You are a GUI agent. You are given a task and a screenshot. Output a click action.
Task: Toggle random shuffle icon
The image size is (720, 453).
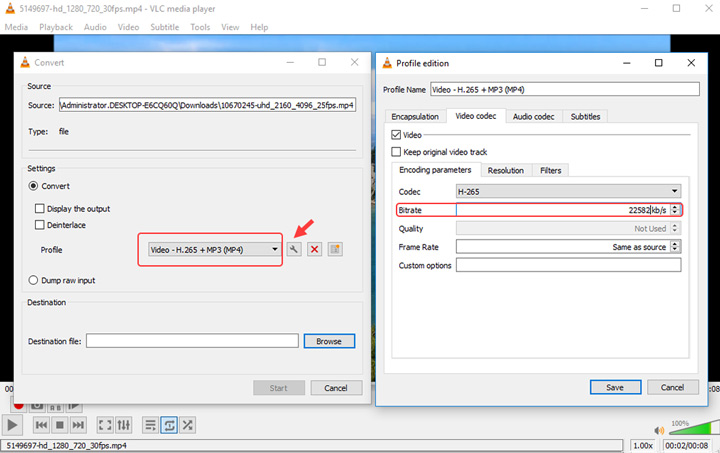click(x=187, y=425)
